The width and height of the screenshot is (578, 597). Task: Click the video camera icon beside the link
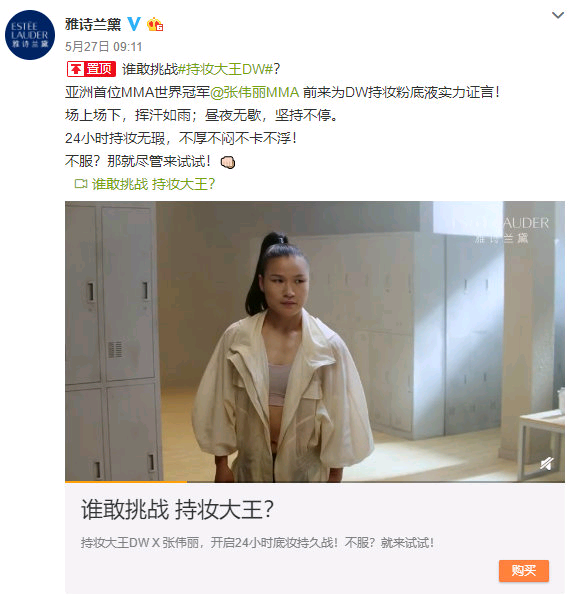[80, 184]
